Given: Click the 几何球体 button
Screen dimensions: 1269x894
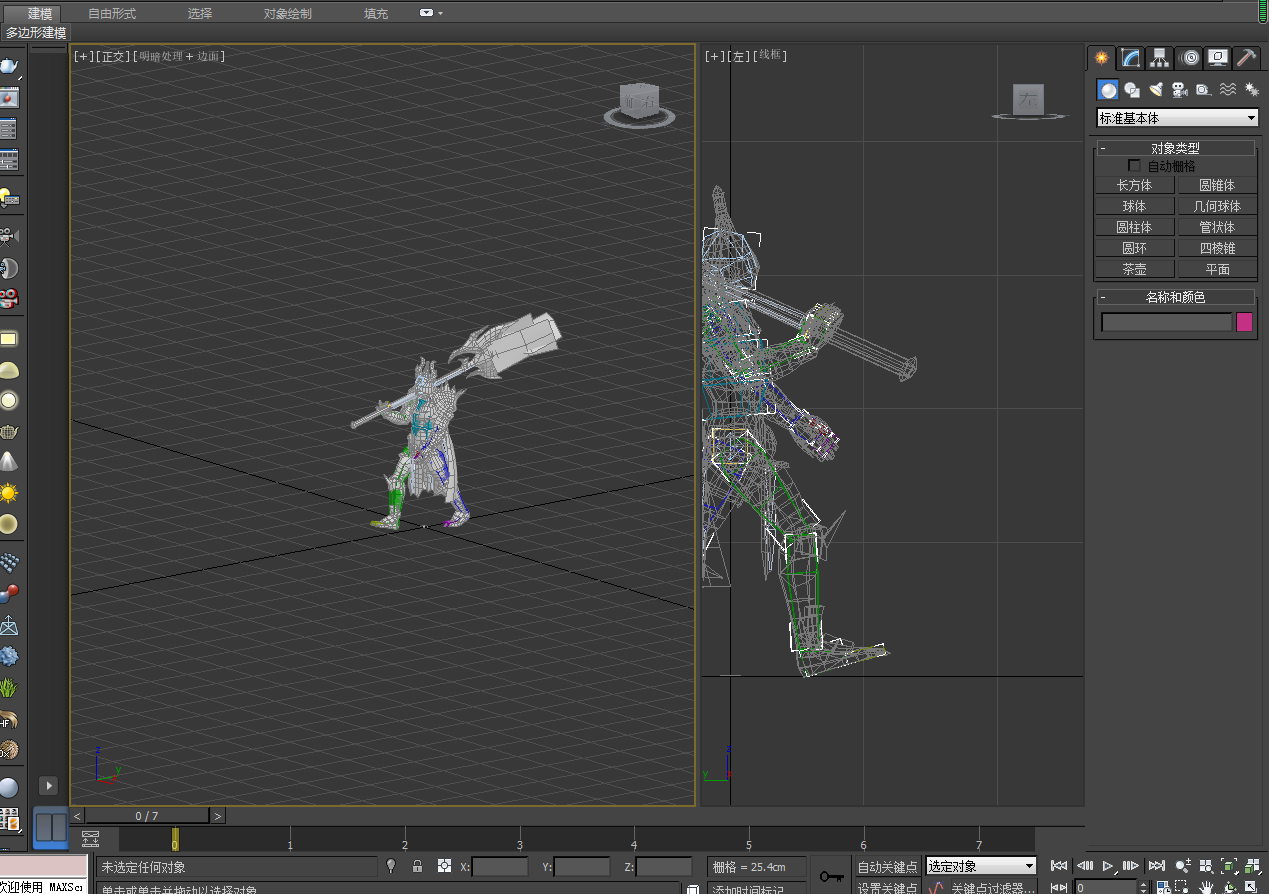Looking at the screenshot, I should pos(1217,206).
